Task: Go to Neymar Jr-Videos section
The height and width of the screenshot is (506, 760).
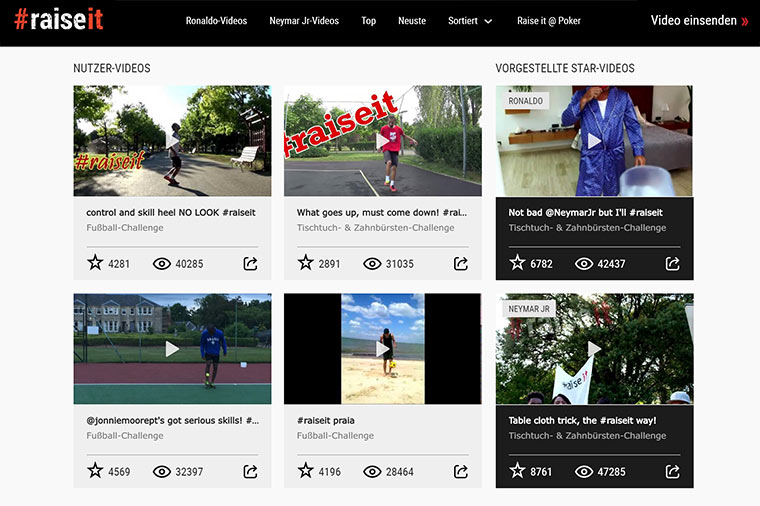Action: click(304, 21)
